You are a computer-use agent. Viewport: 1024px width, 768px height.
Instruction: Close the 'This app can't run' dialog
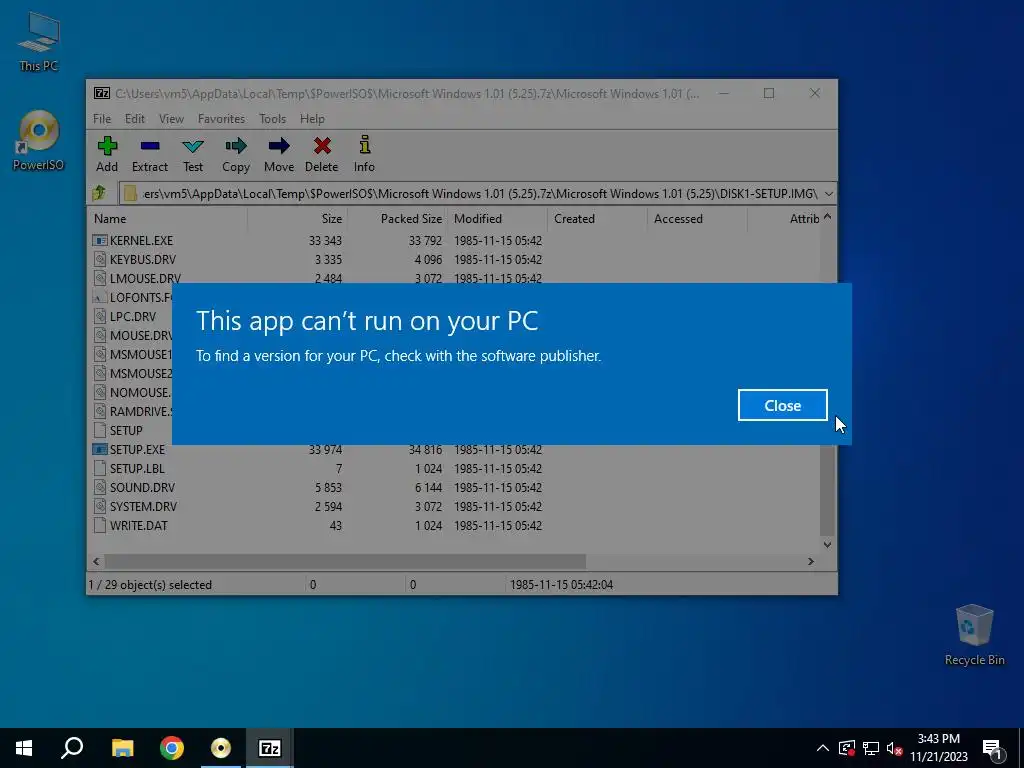coord(782,406)
